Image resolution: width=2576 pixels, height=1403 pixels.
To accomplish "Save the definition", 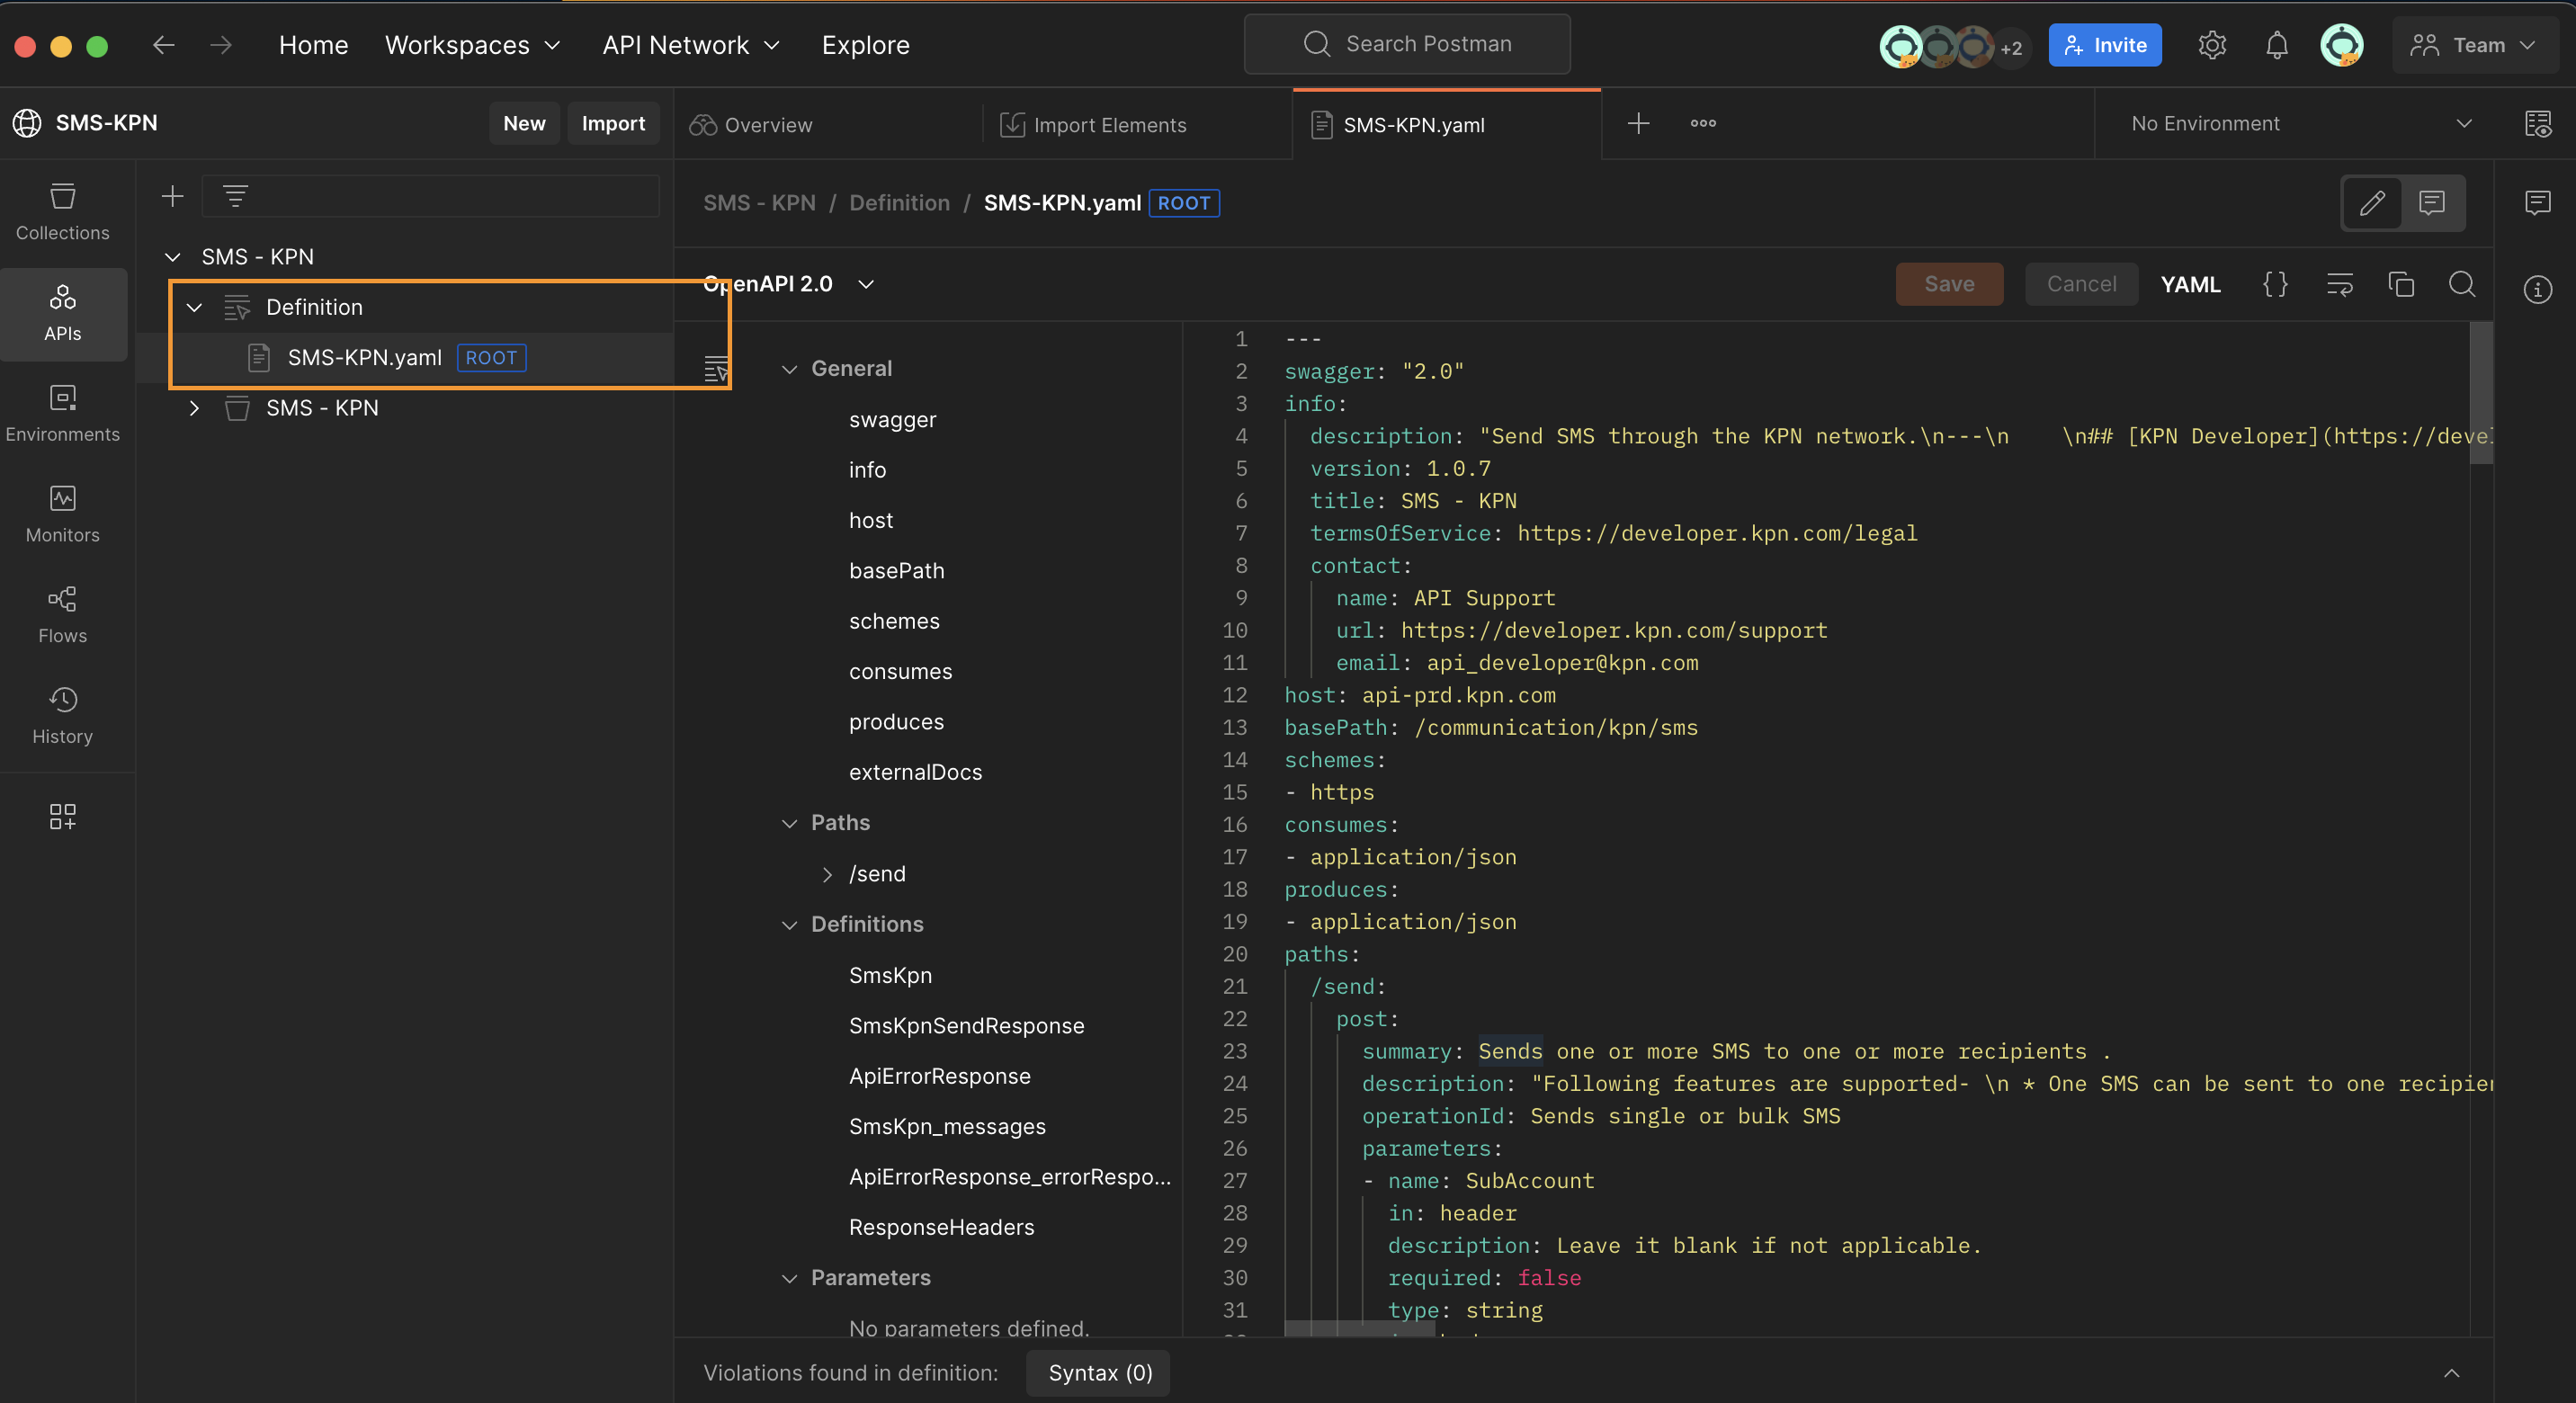I will (x=1949, y=284).
